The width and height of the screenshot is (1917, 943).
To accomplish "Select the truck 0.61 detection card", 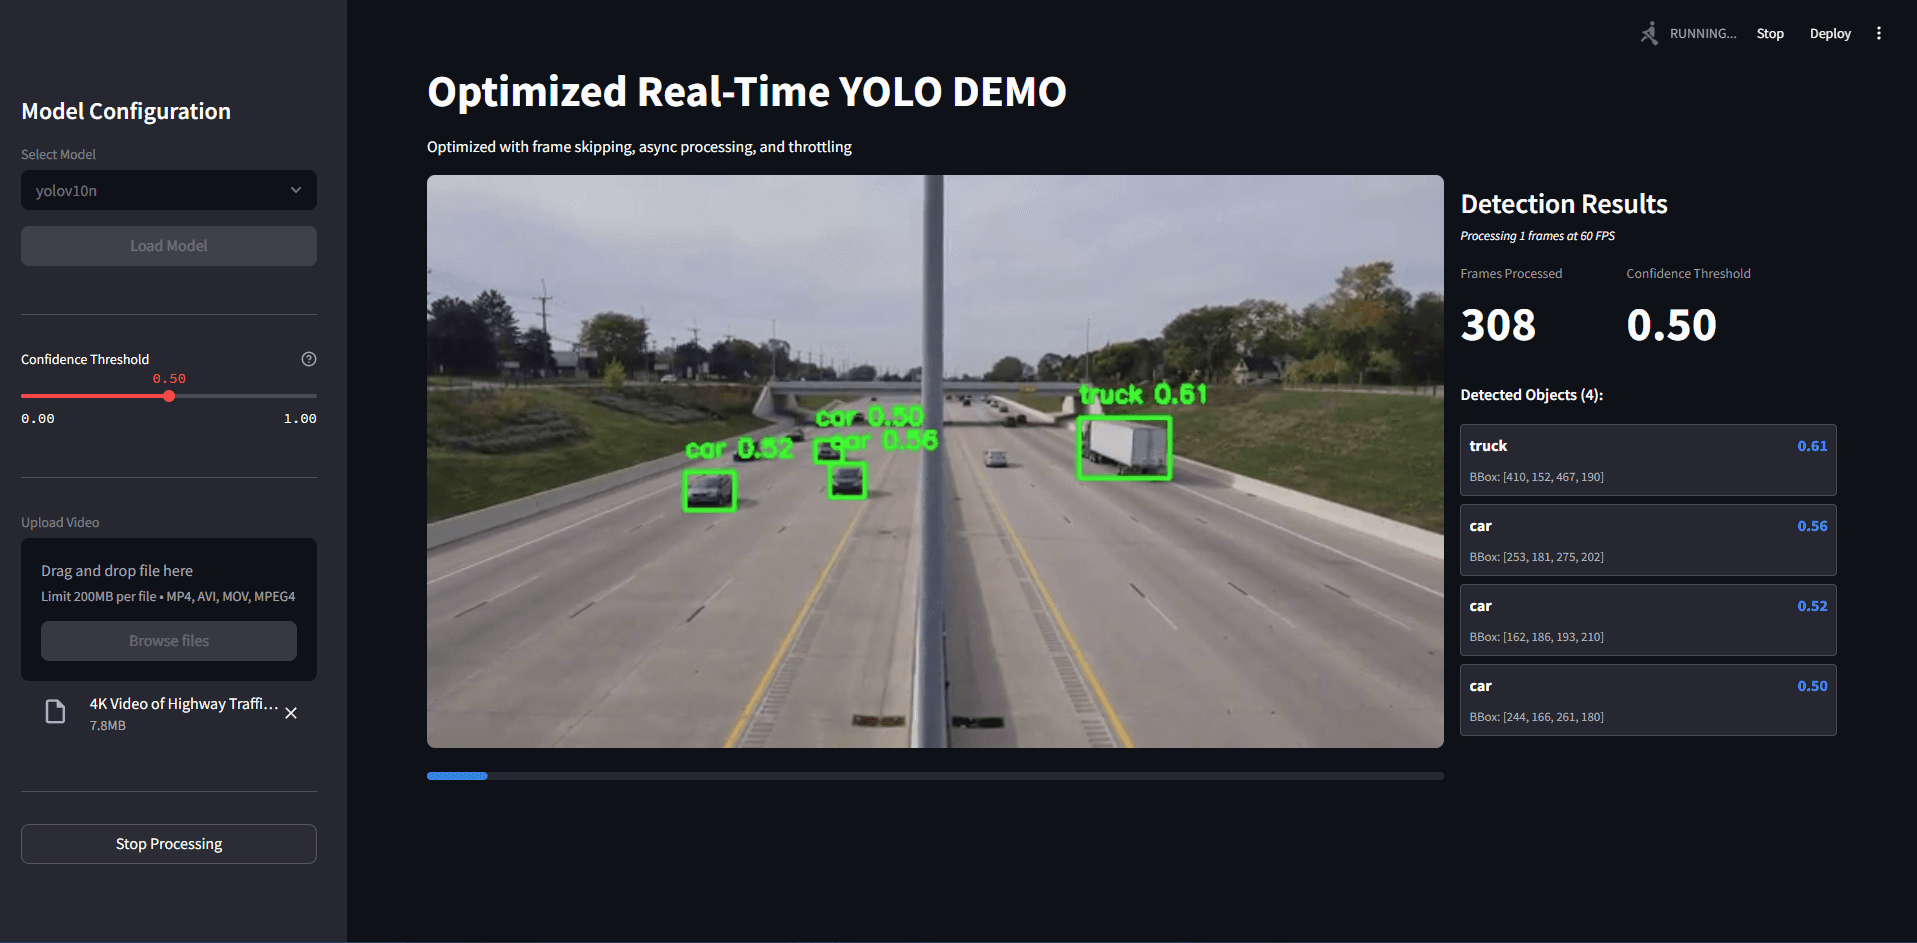I will click(x=1647, y=460).
